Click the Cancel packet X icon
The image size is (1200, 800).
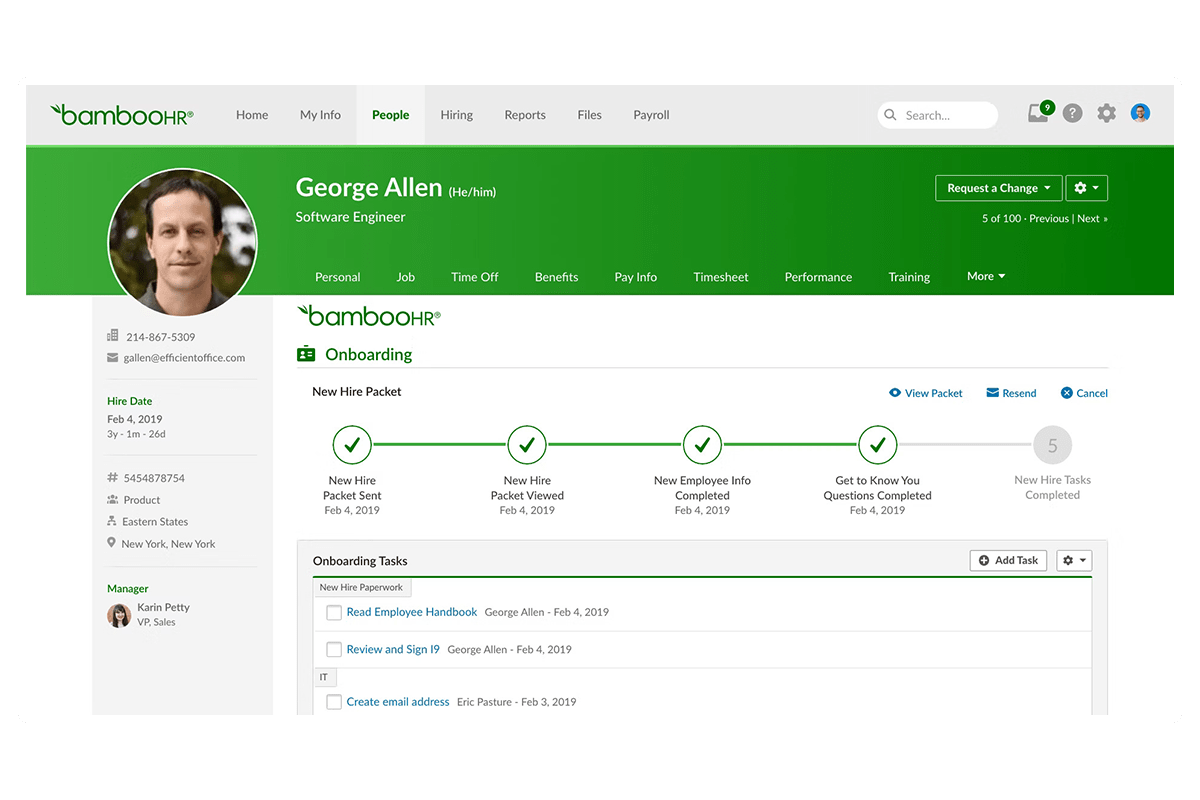pos(1067,393)
